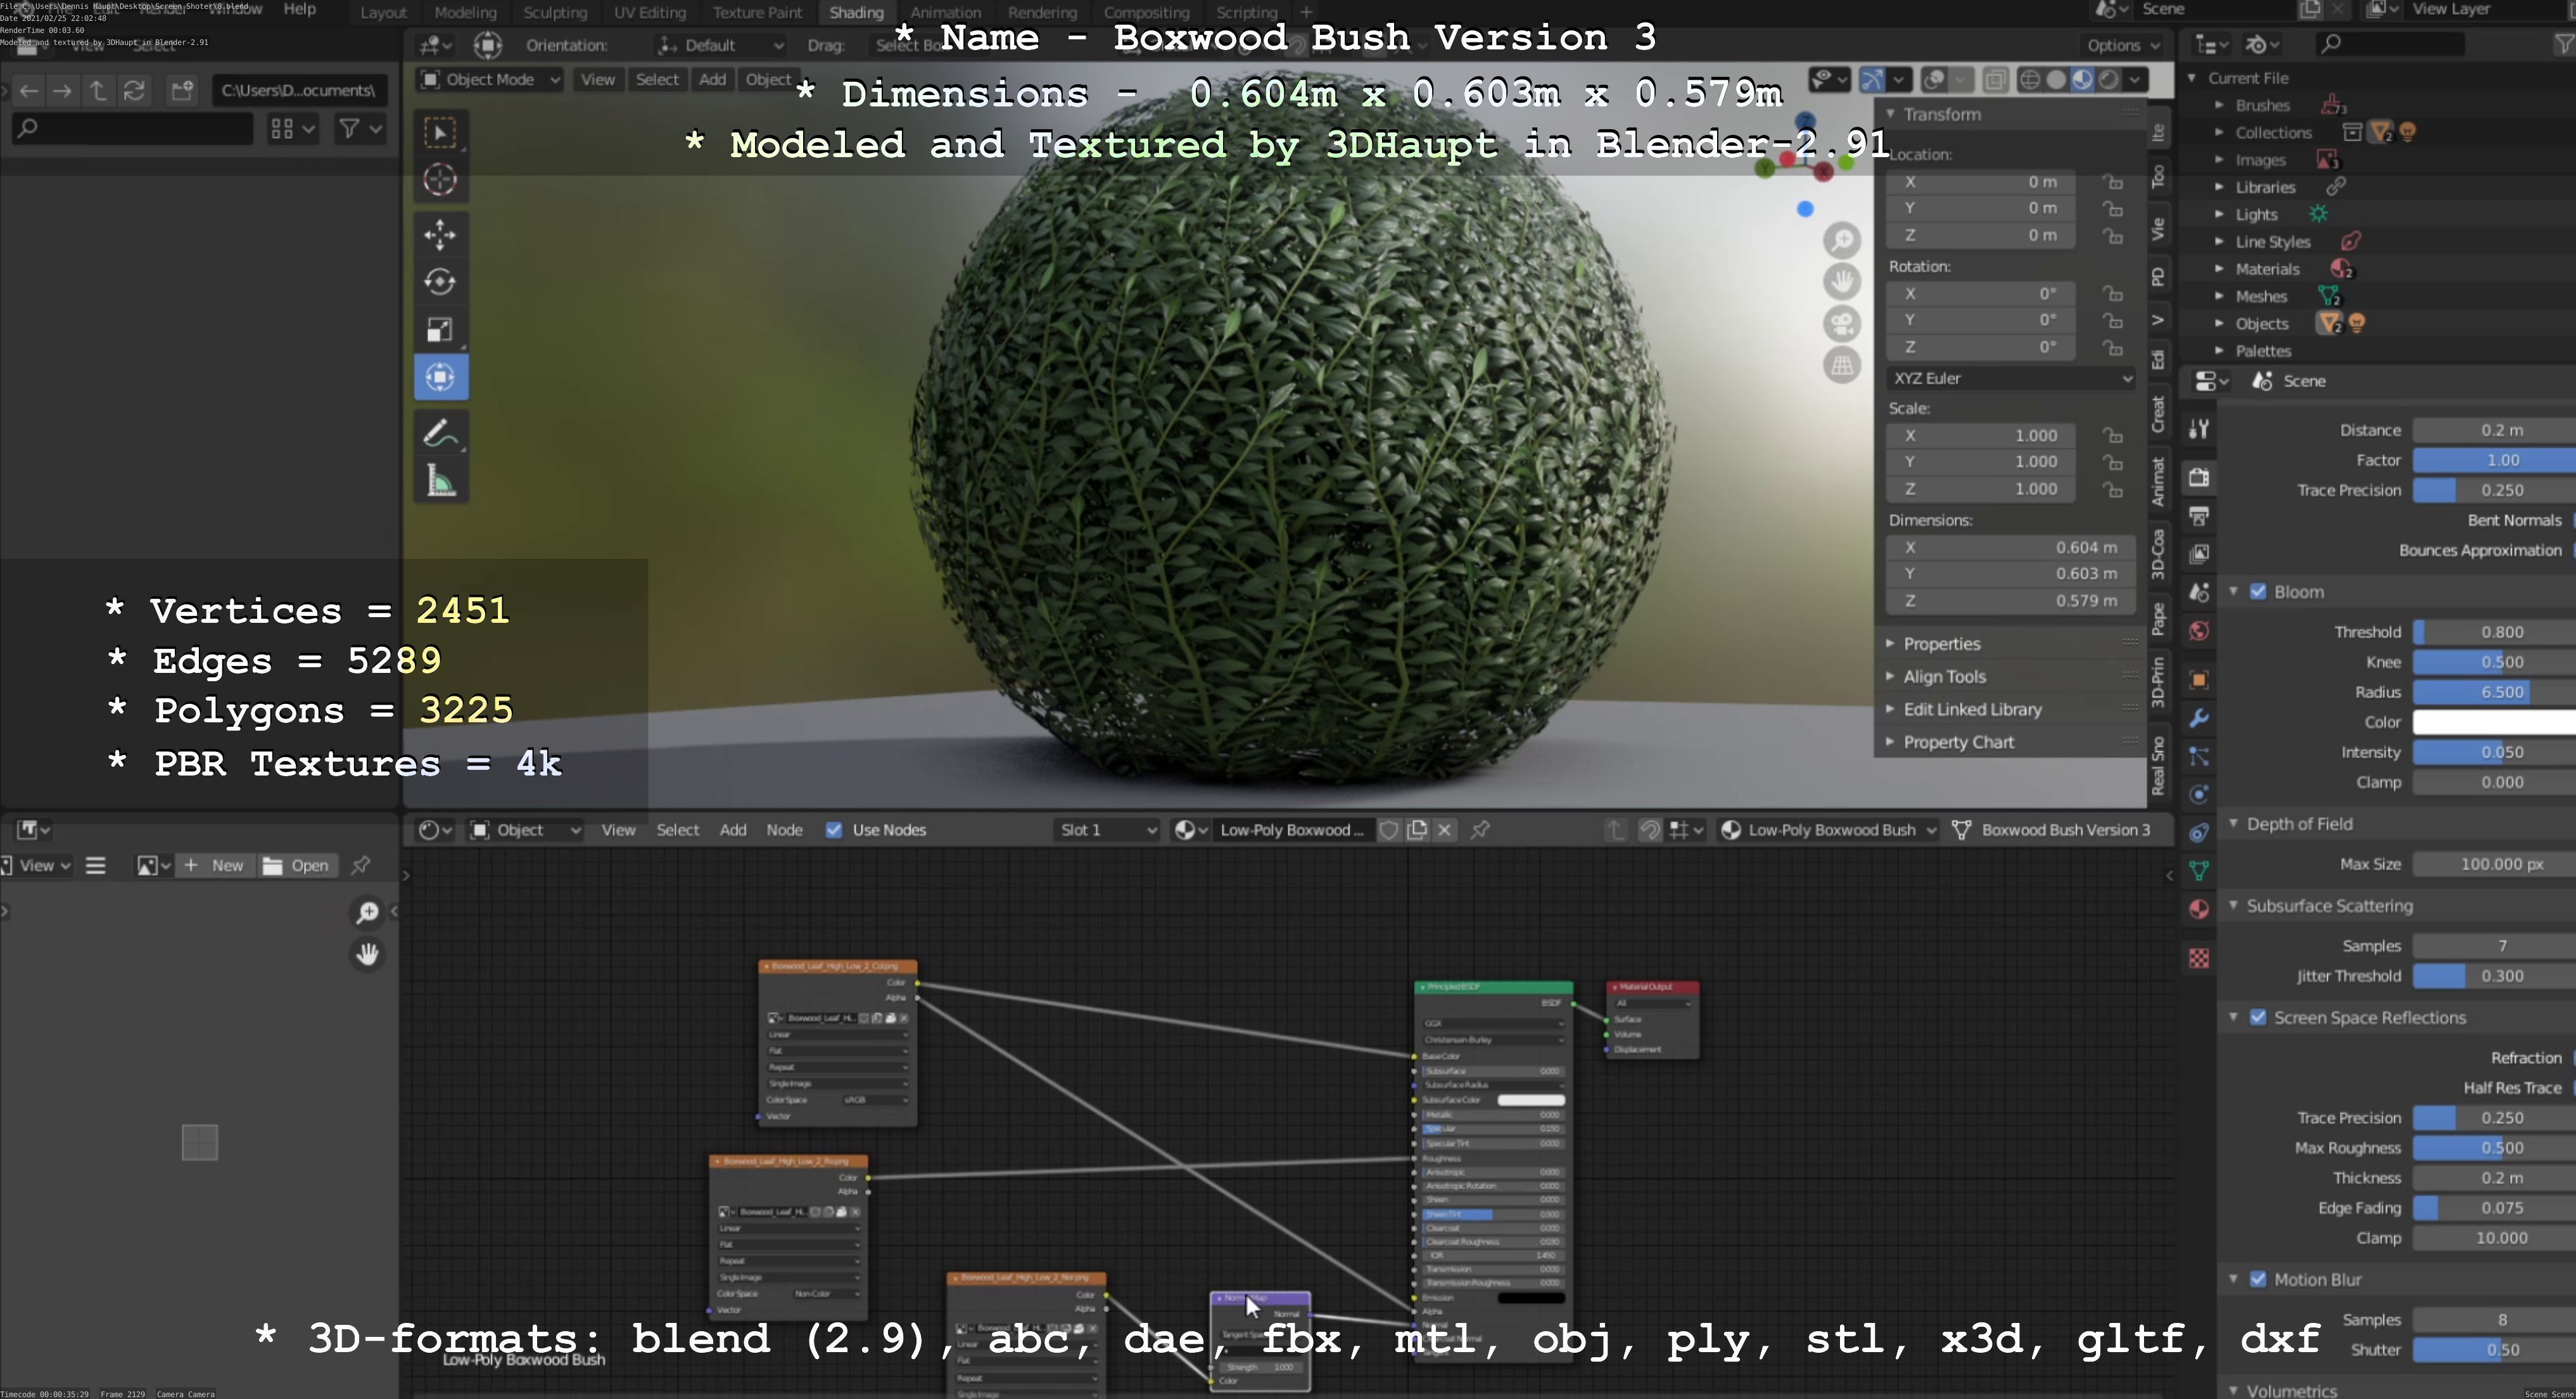Activate the Cursor tool

(x=440, y=180)
